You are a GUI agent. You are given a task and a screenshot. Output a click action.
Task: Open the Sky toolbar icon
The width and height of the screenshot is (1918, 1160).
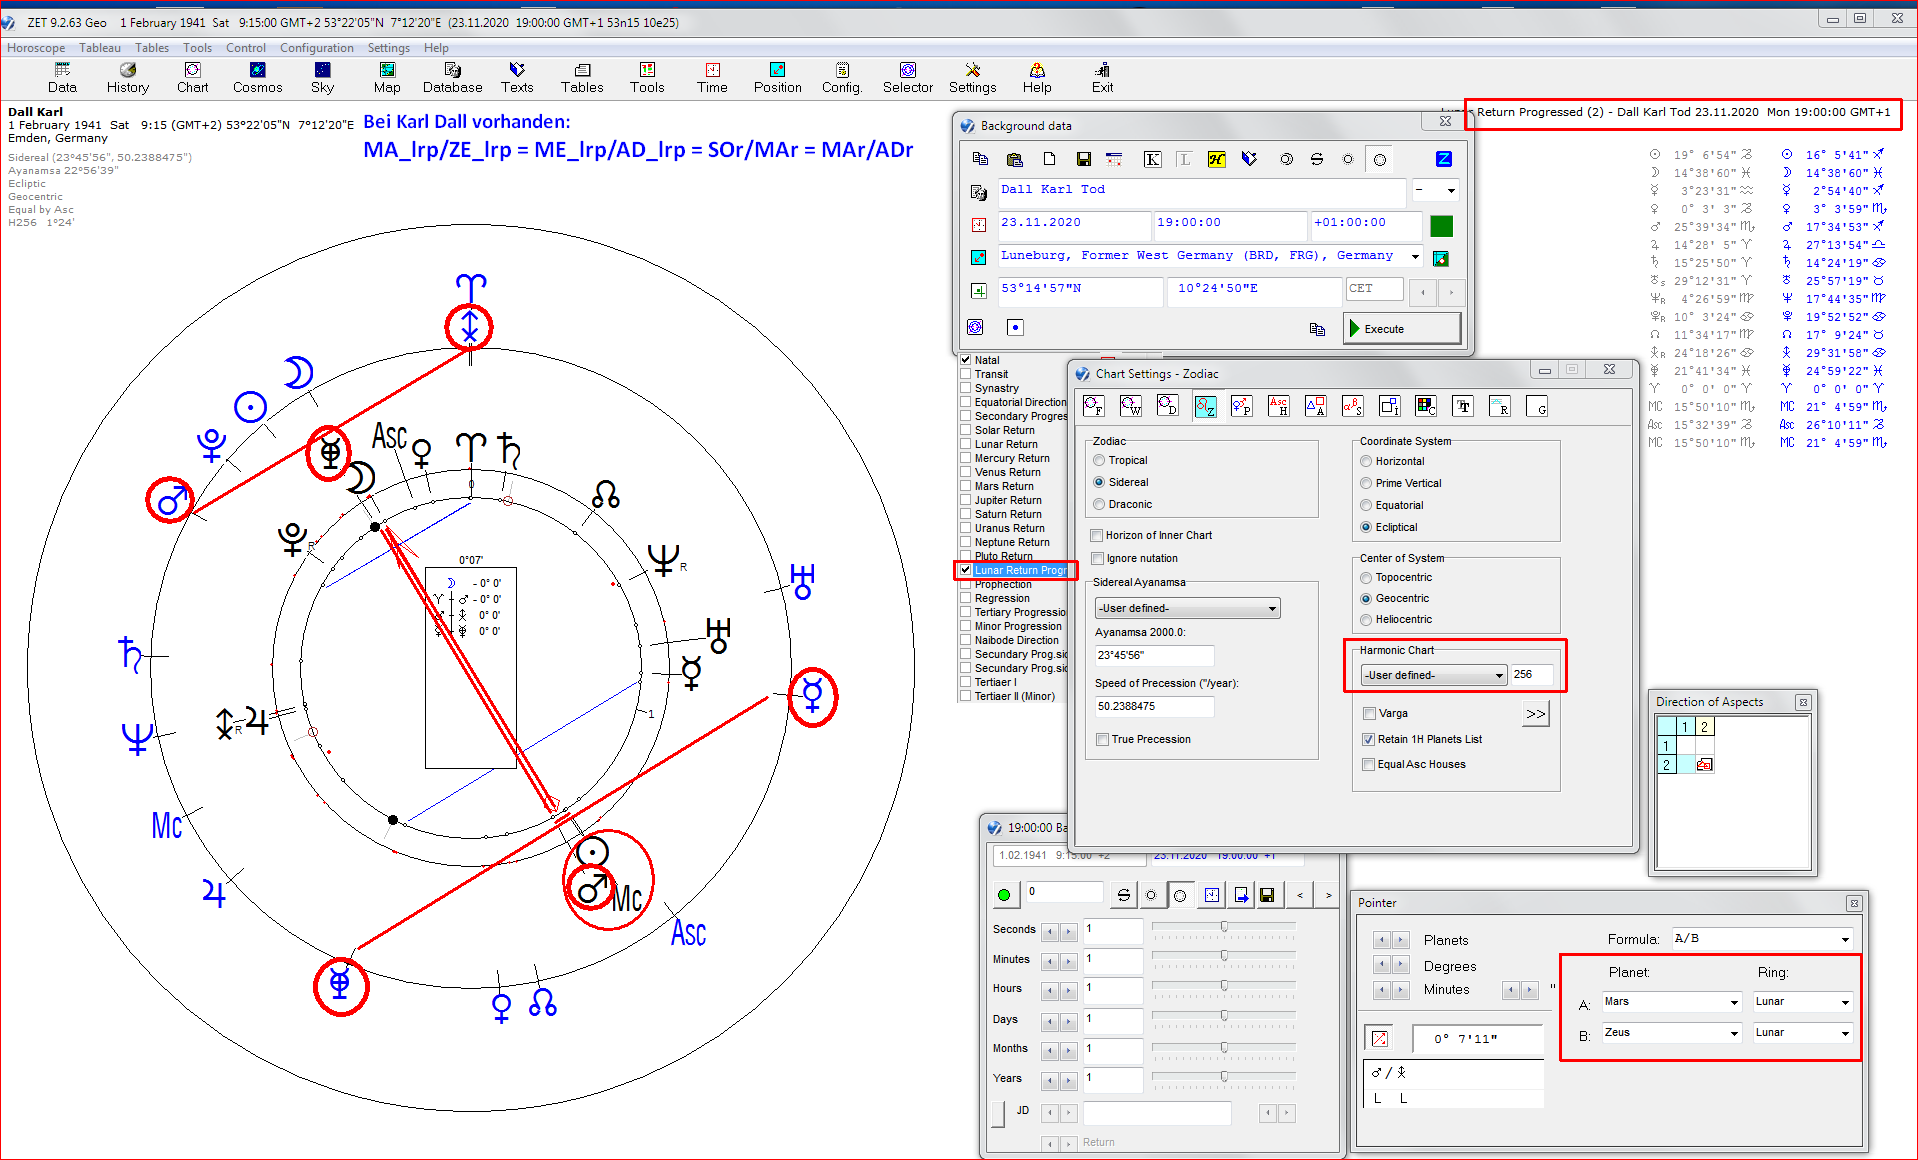pos(322,77)
